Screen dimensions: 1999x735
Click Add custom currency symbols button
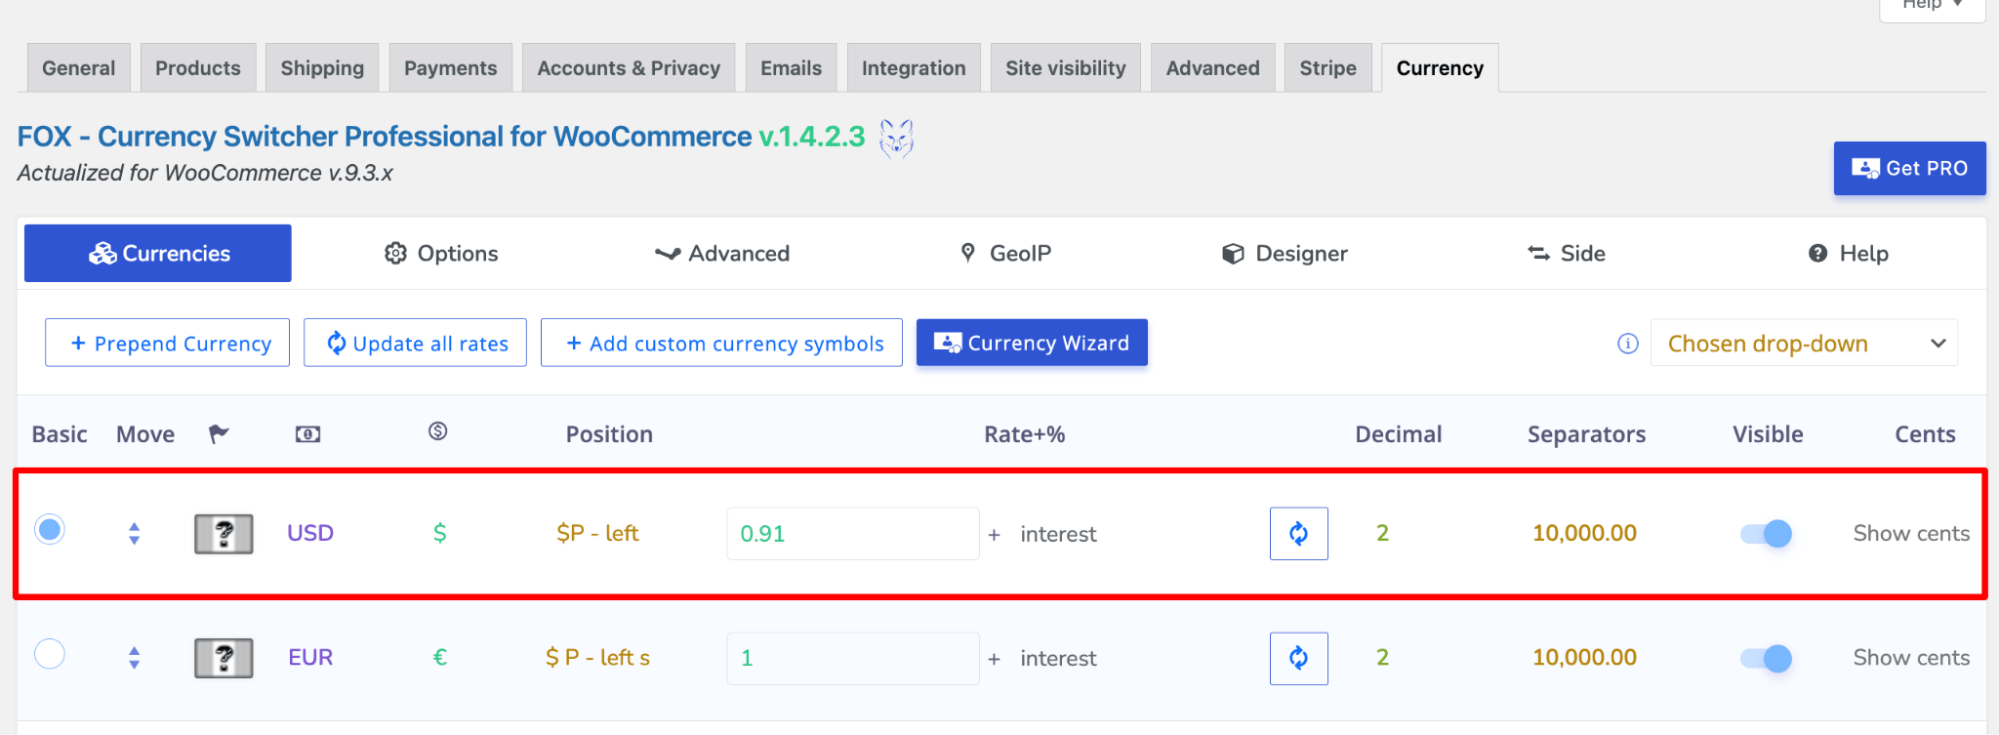pyautogui.click(x=722, y=343)
